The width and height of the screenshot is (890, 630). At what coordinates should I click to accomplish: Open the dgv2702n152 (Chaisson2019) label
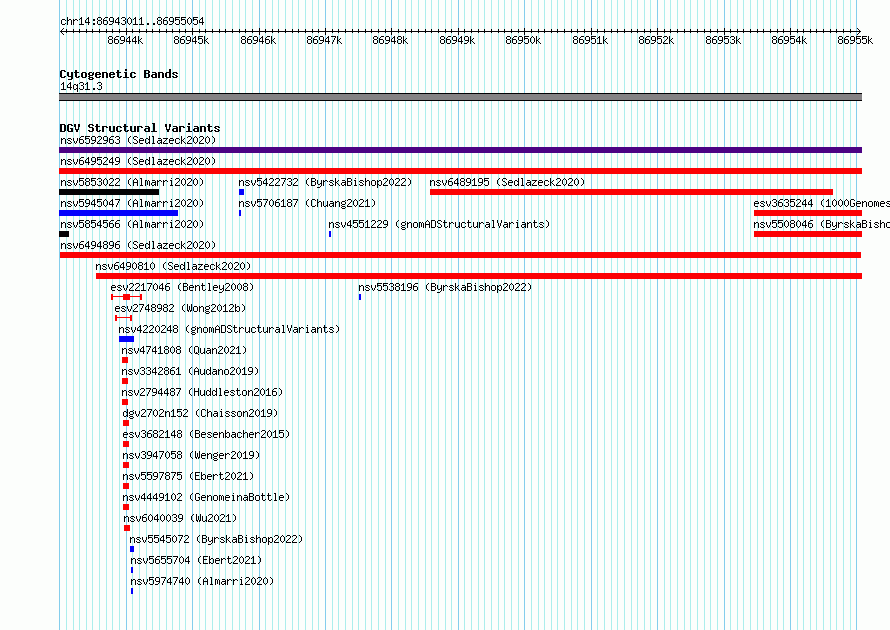click(200, 413)
